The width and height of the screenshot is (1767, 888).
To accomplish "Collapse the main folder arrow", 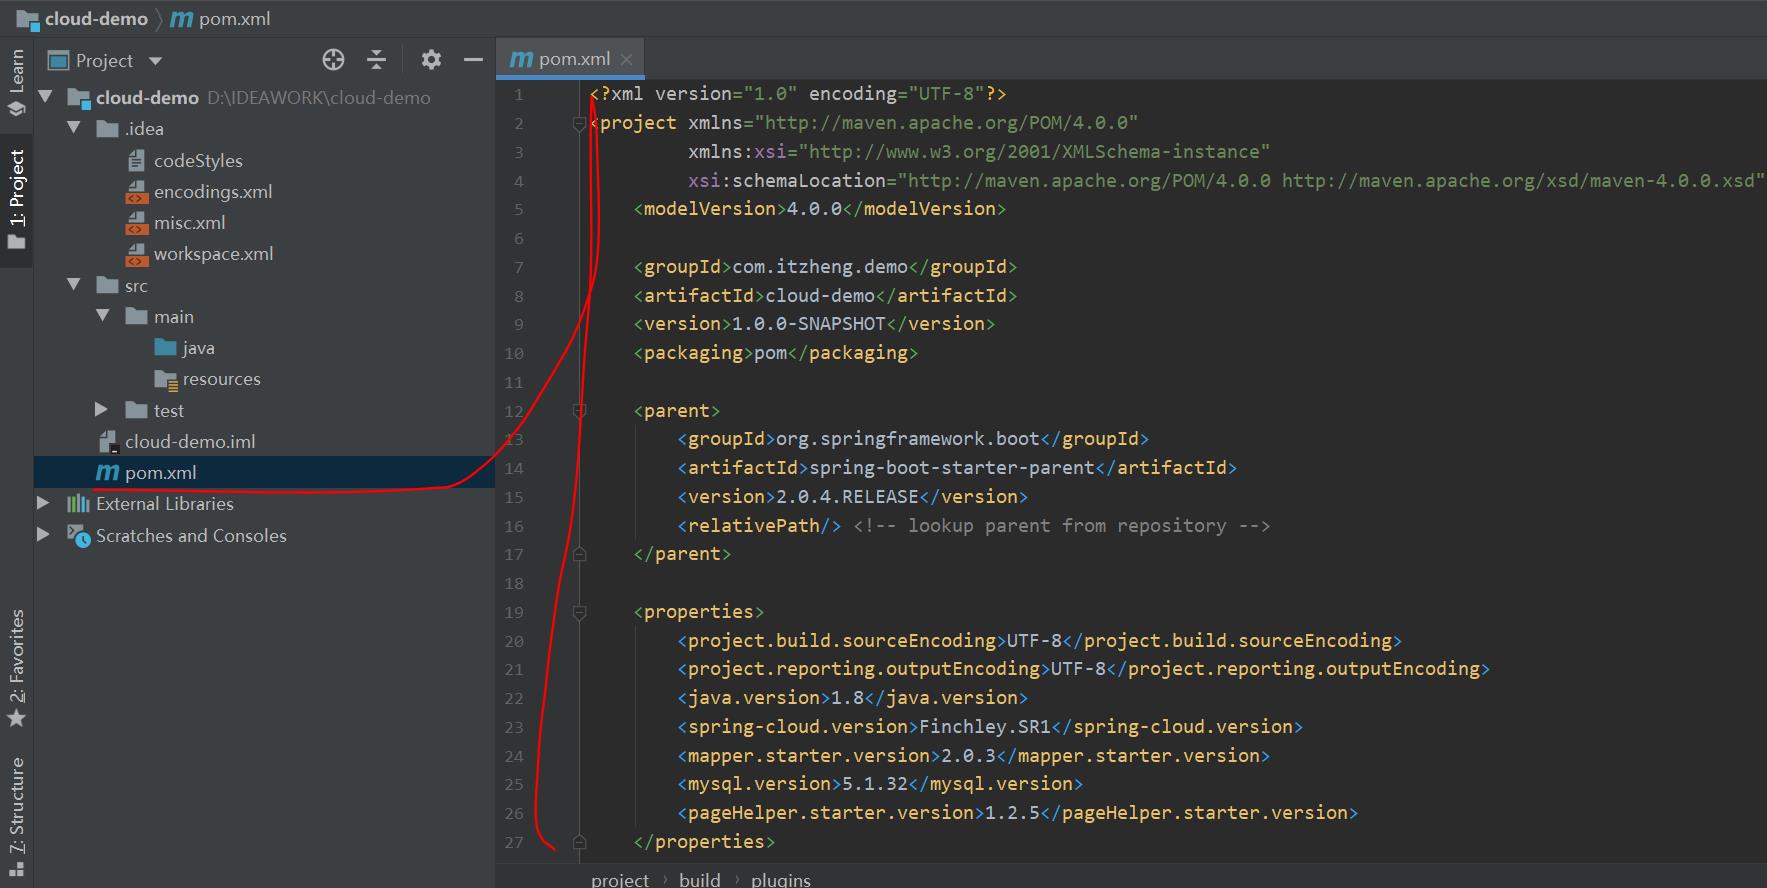I will pos(103,316).
